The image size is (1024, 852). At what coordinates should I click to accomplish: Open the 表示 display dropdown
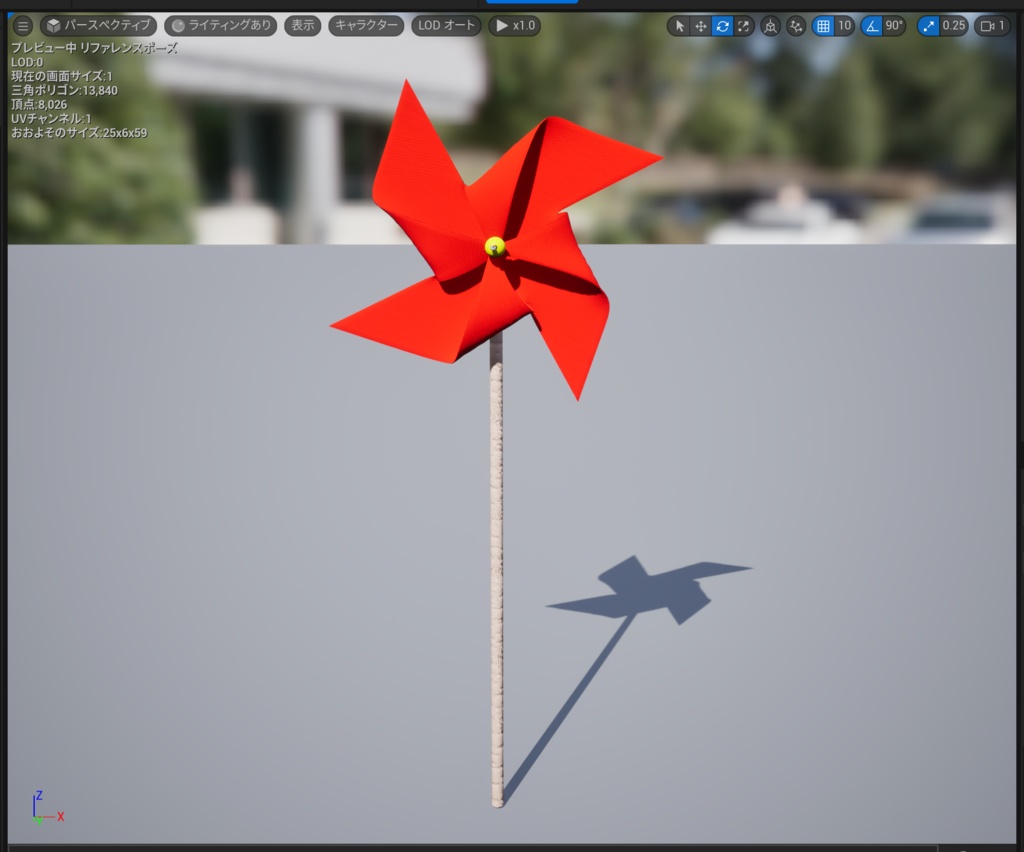(x=302, y=26)
